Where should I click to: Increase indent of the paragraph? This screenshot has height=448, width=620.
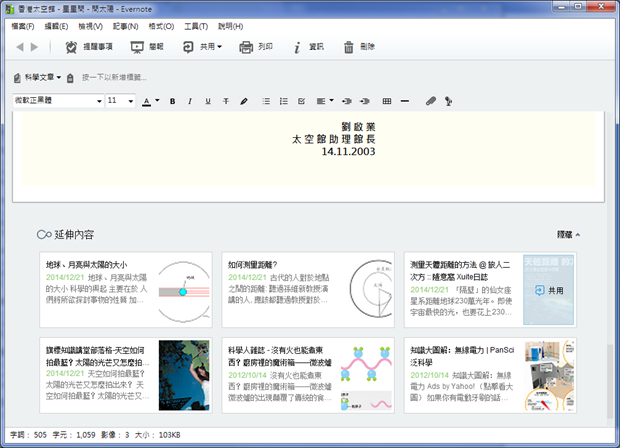coord(365,101)
